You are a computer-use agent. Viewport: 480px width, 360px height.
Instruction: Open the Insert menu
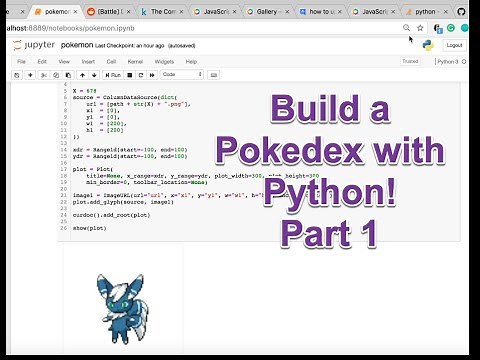click(88, 62)
